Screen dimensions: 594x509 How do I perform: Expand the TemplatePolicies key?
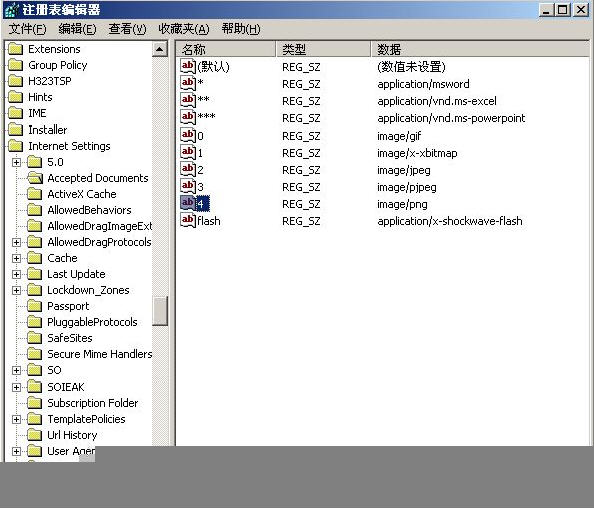(16, 419)
